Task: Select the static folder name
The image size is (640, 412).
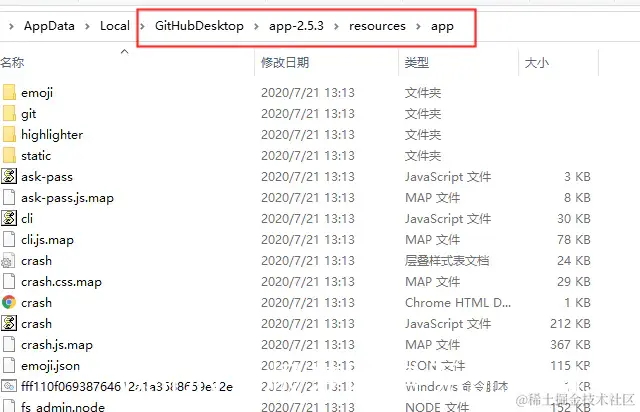Action: [x=36, y=156]
